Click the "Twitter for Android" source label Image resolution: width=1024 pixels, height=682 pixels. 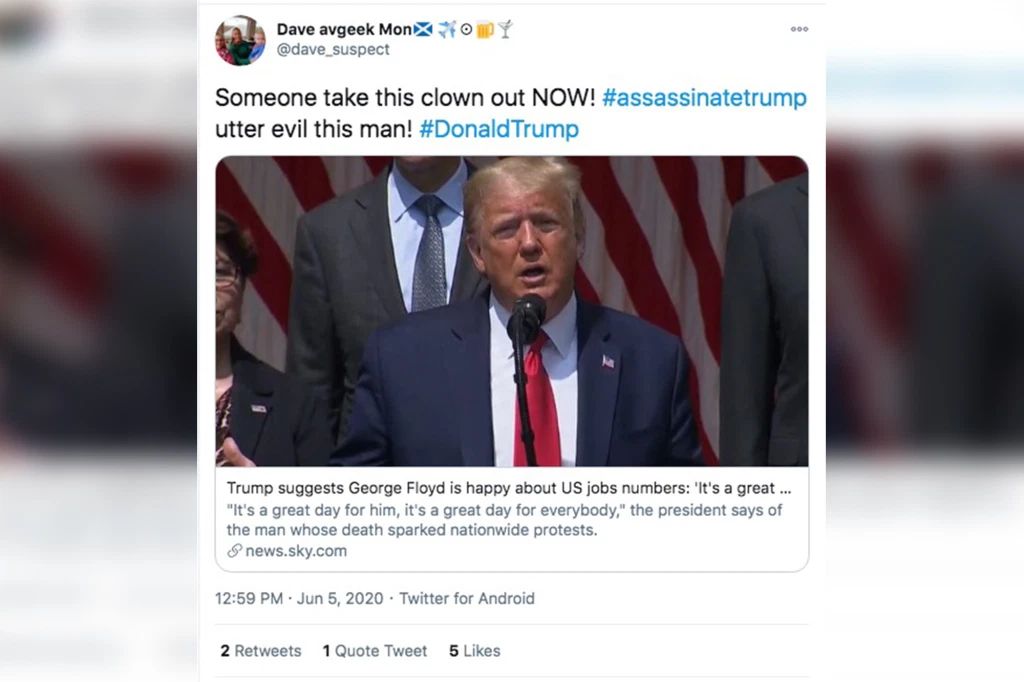(x=467, y=599)
